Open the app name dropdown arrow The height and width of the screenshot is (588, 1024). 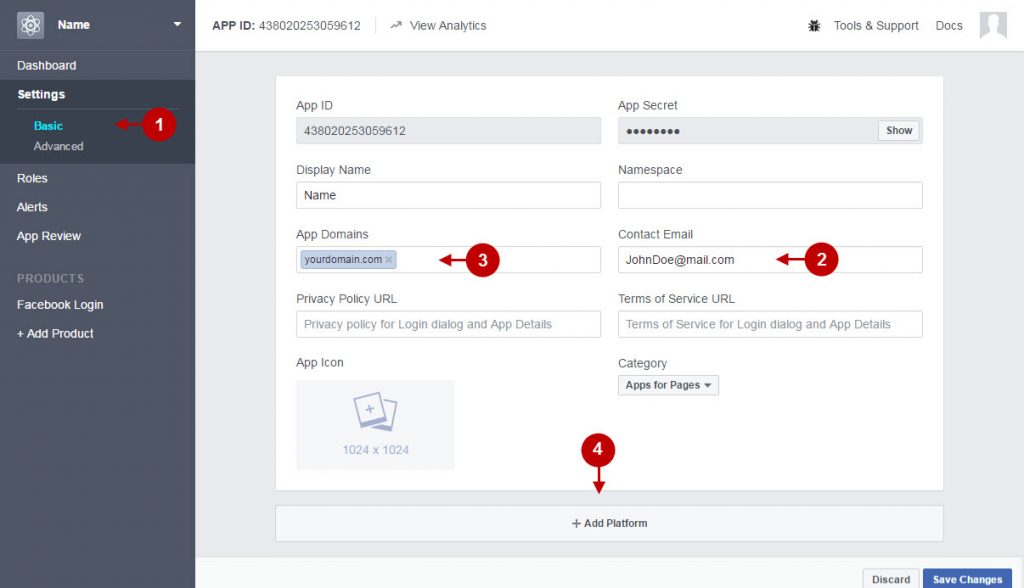point(177,24)
